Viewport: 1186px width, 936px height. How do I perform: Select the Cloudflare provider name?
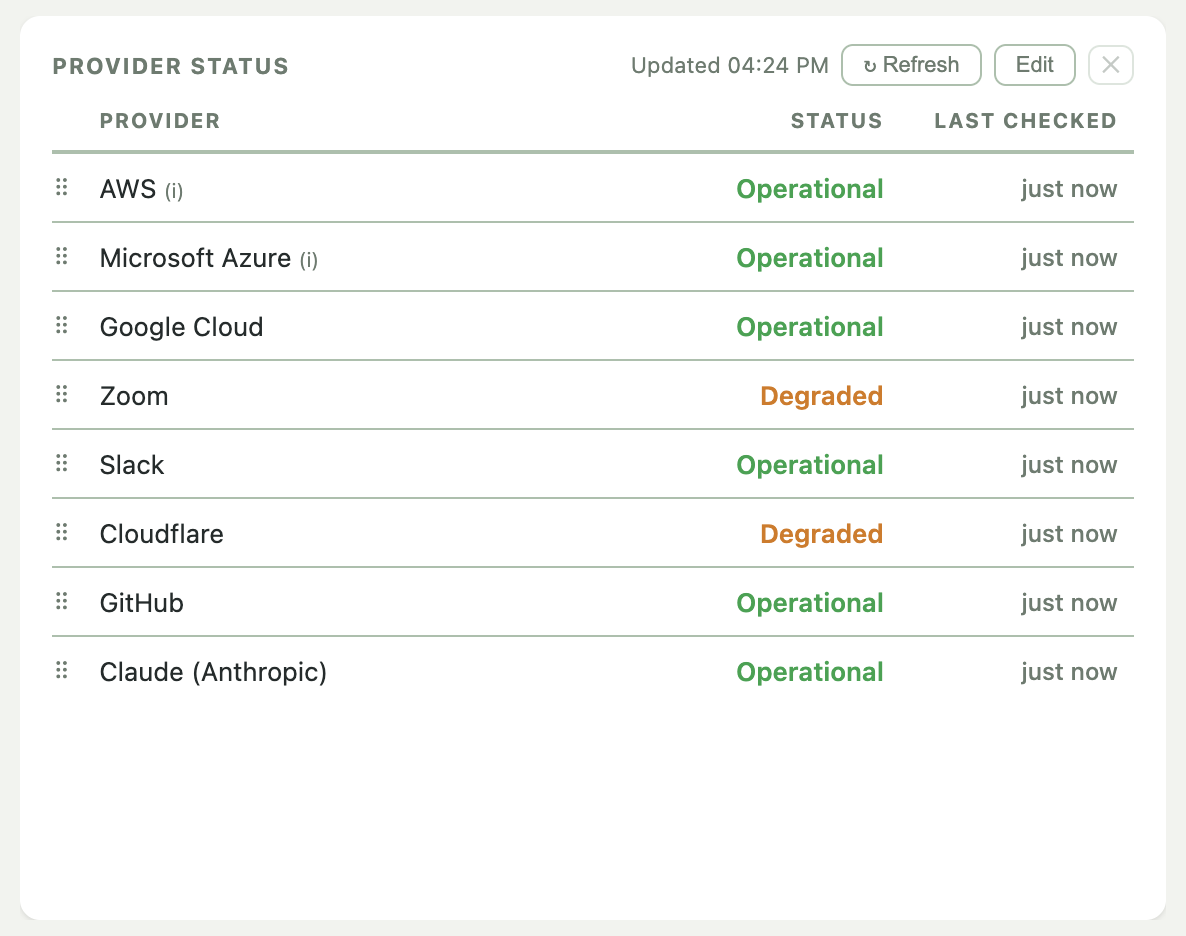(x=162, y=533)
